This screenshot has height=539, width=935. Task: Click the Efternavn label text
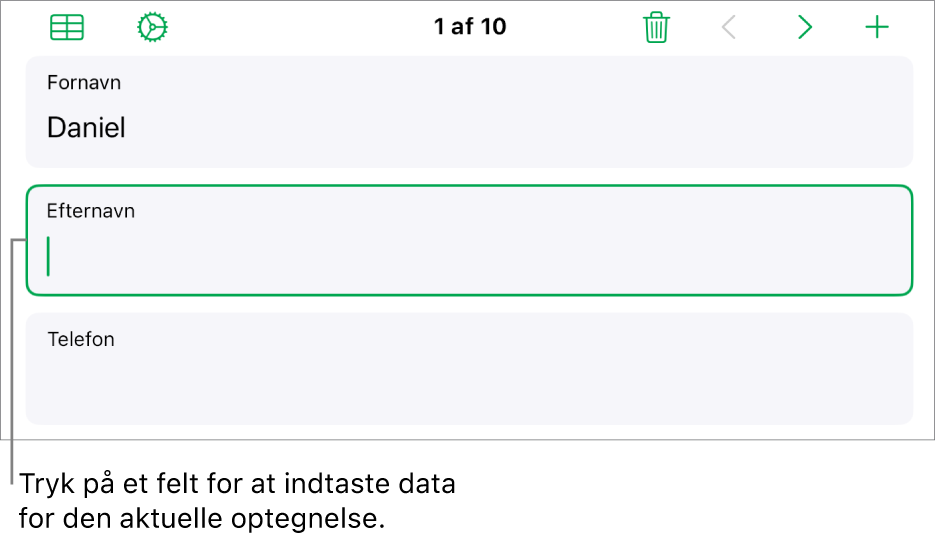click(91, 210)
